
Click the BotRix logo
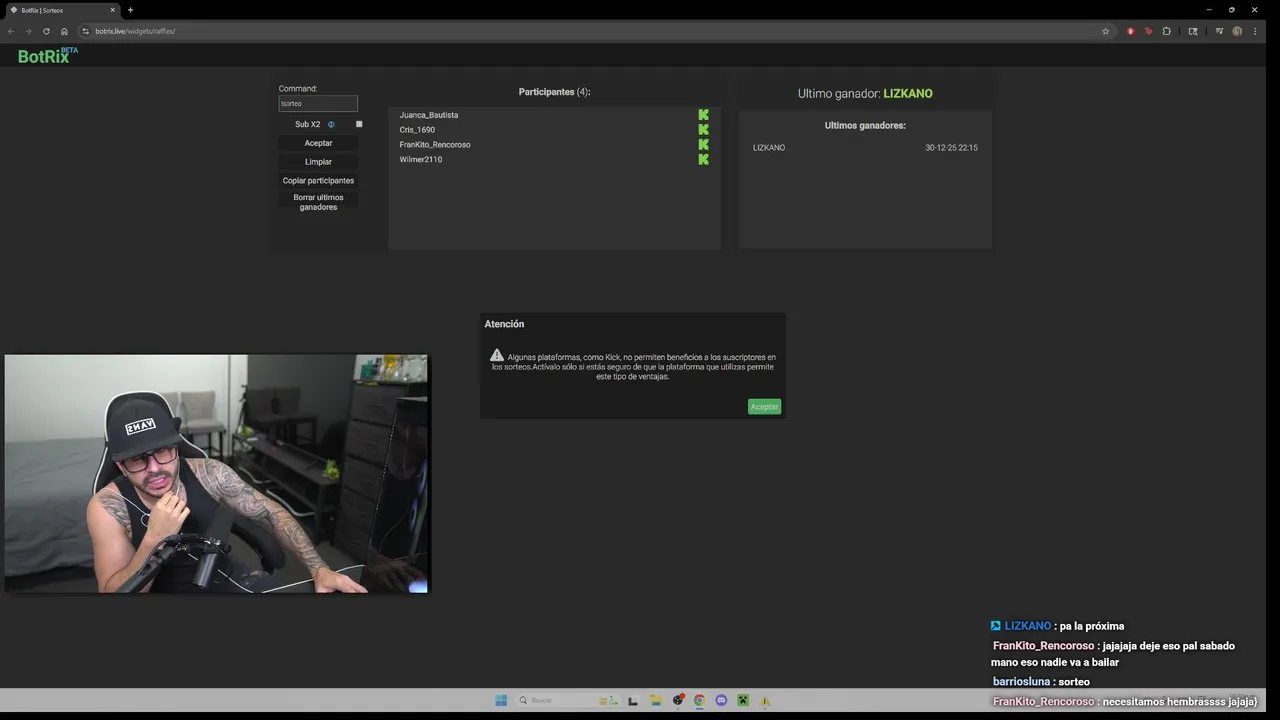pyautogui.click(x=47, y=56)
